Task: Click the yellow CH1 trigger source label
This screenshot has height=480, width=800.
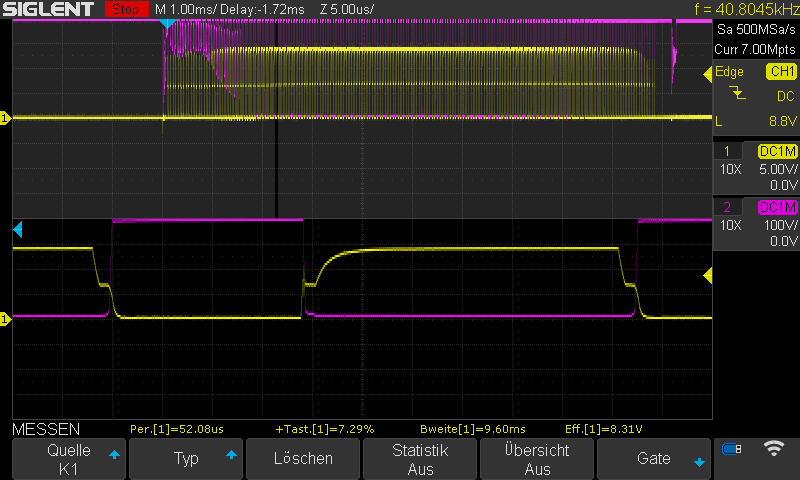Action: pyautogui.click(x=781, y=71)
